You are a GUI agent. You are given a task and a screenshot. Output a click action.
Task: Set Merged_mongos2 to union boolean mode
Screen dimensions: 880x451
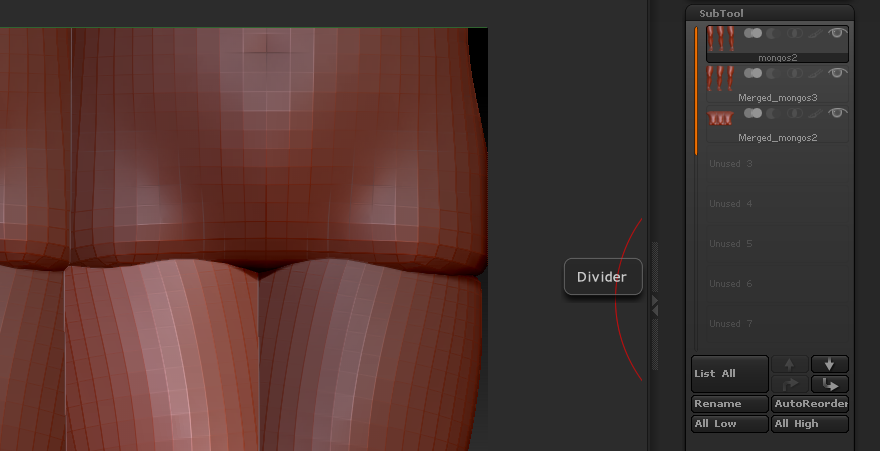(x=753, y=113)
